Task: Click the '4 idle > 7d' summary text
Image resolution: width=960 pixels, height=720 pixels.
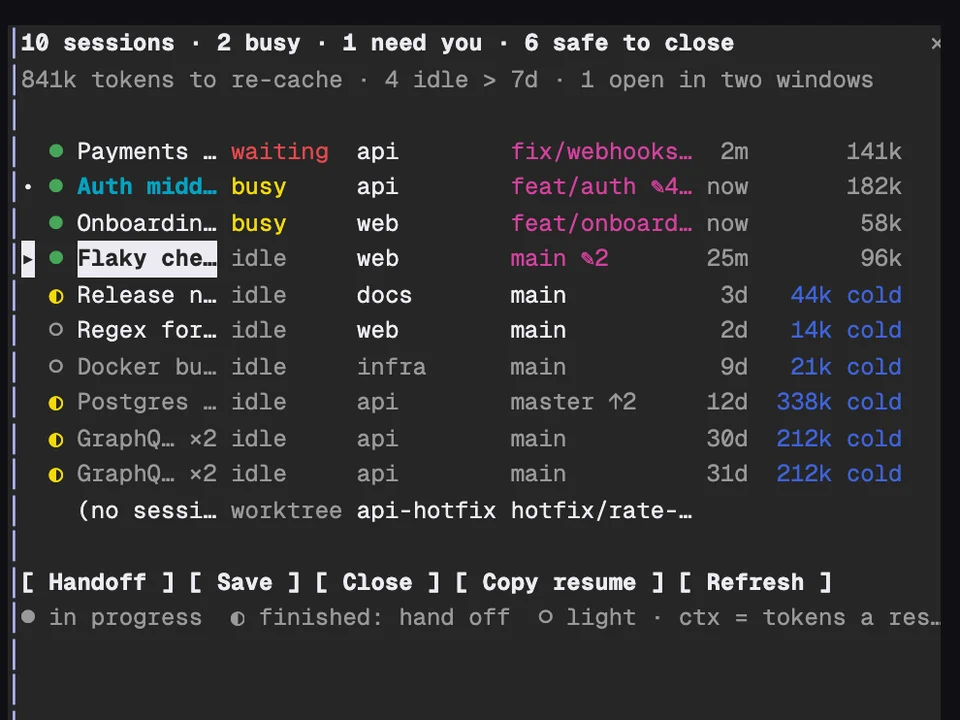Action: click(461, 80)
